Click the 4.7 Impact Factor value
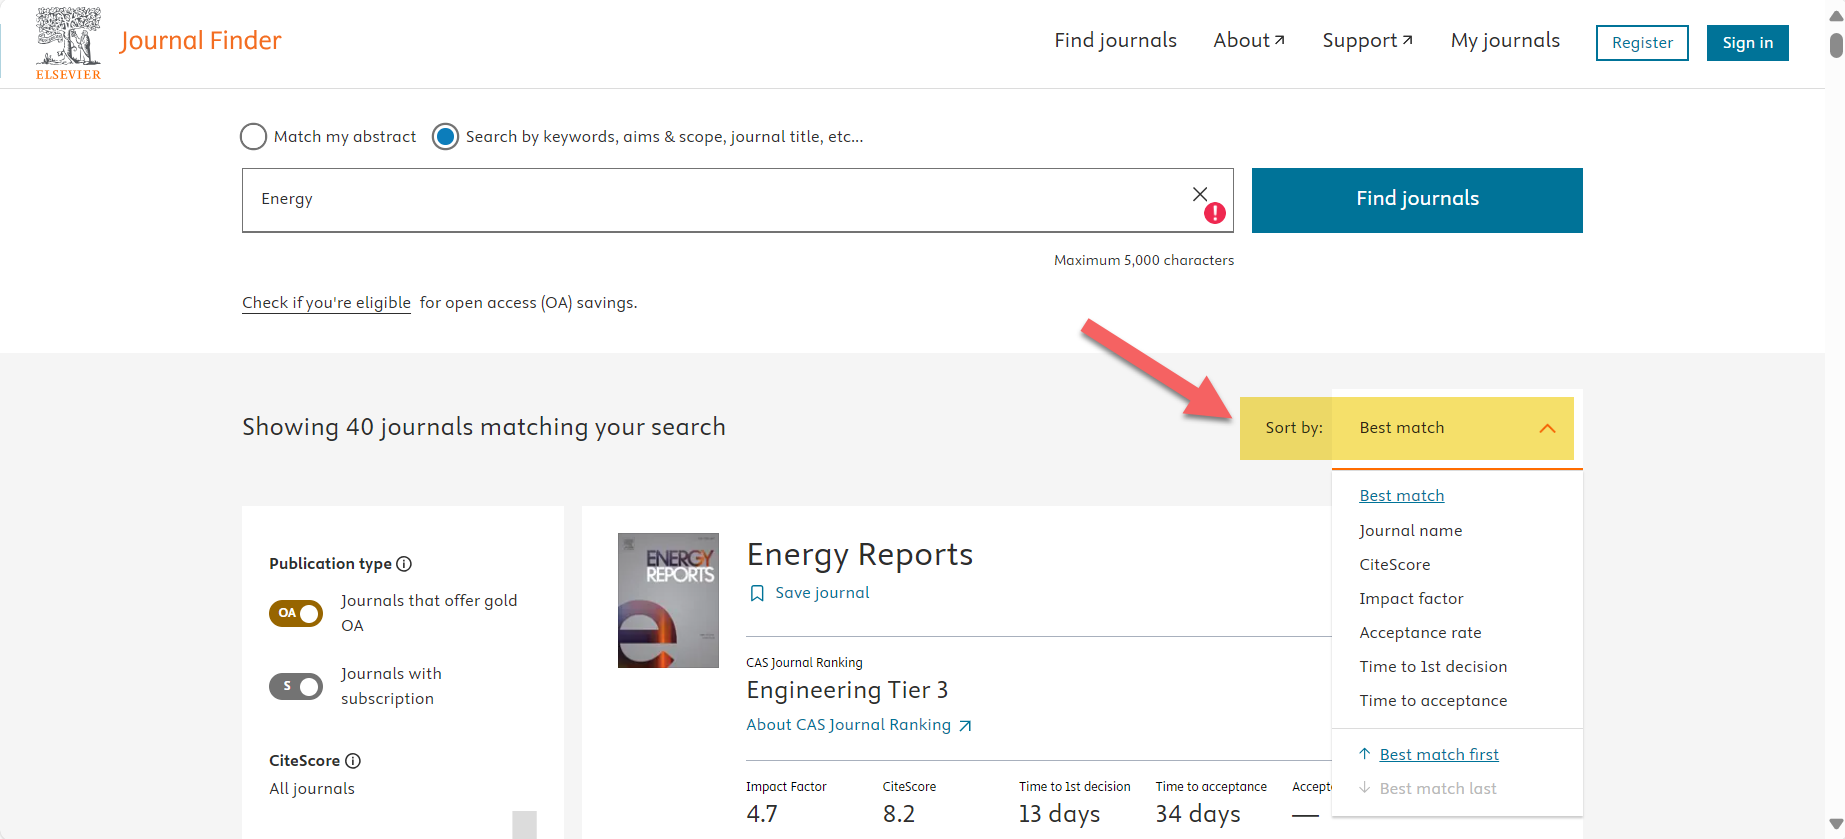This screenshot has width=1845, height=839. (762, 814)
